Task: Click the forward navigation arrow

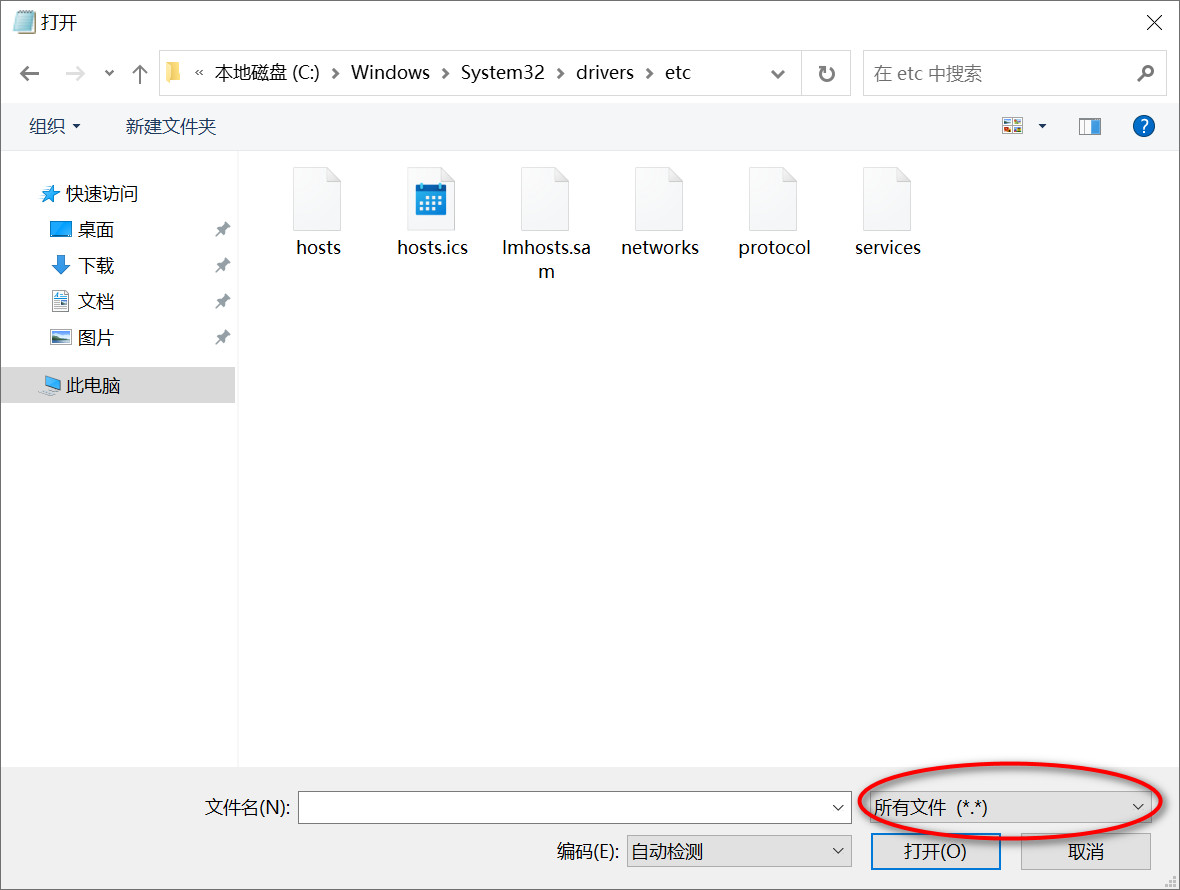Action: 75,73
